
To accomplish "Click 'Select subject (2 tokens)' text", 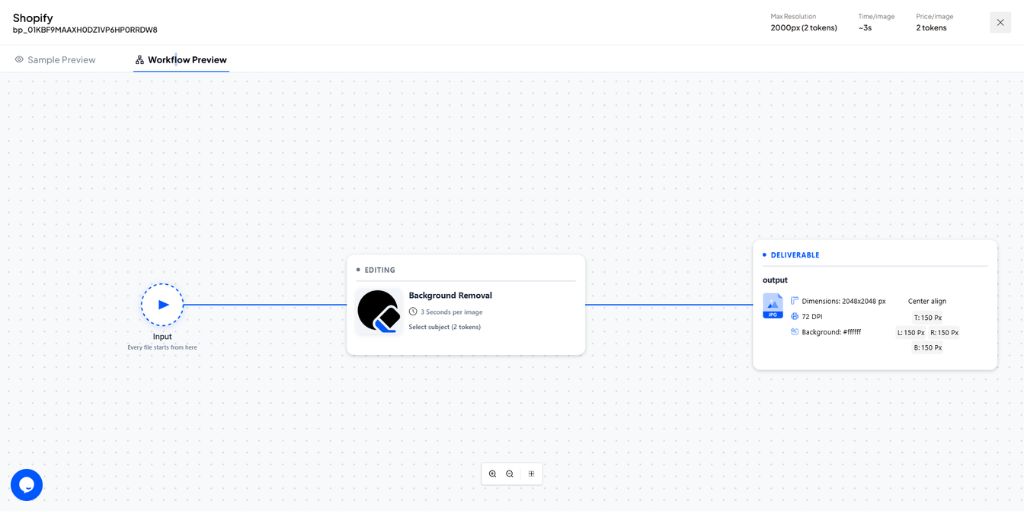I will pos(445,327).
